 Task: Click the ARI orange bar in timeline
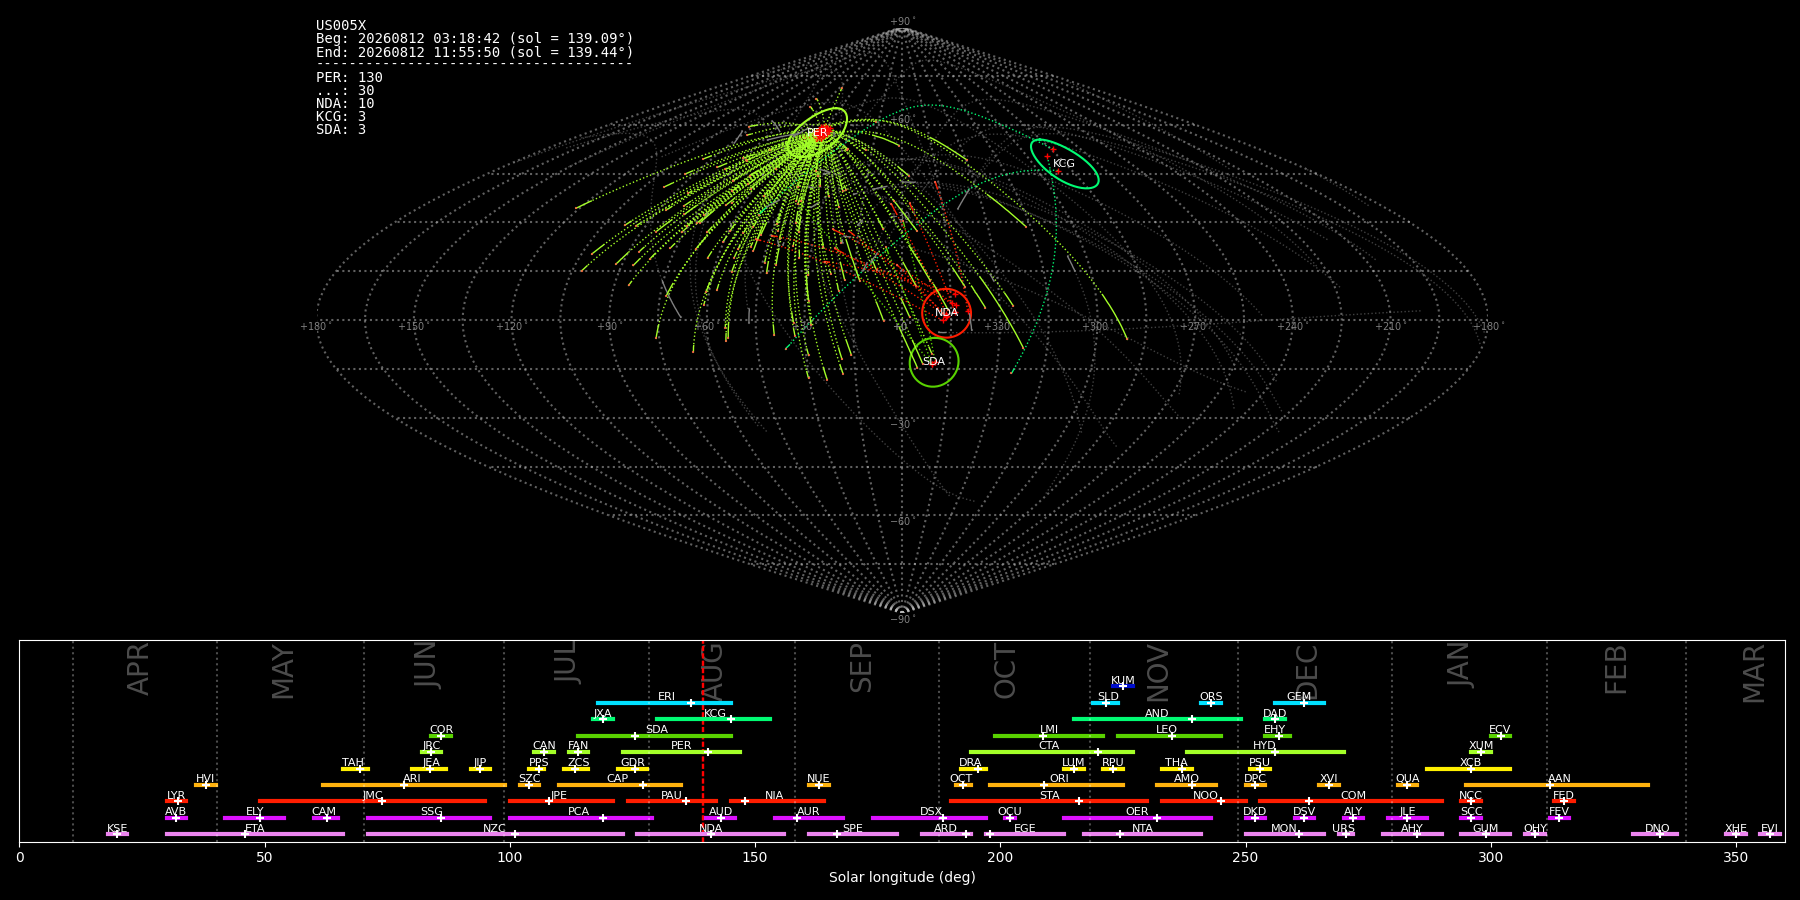[x=412, y=785]
